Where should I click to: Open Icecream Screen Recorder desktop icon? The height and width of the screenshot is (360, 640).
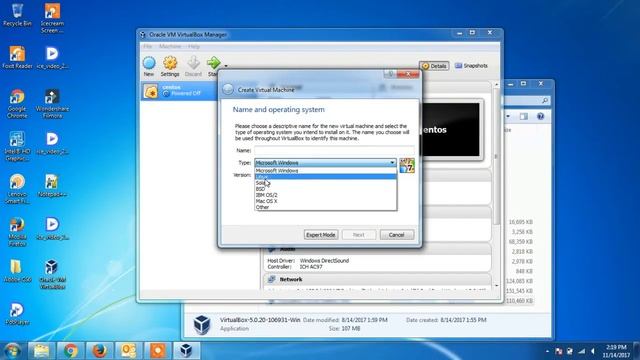[x=52, y=18]
